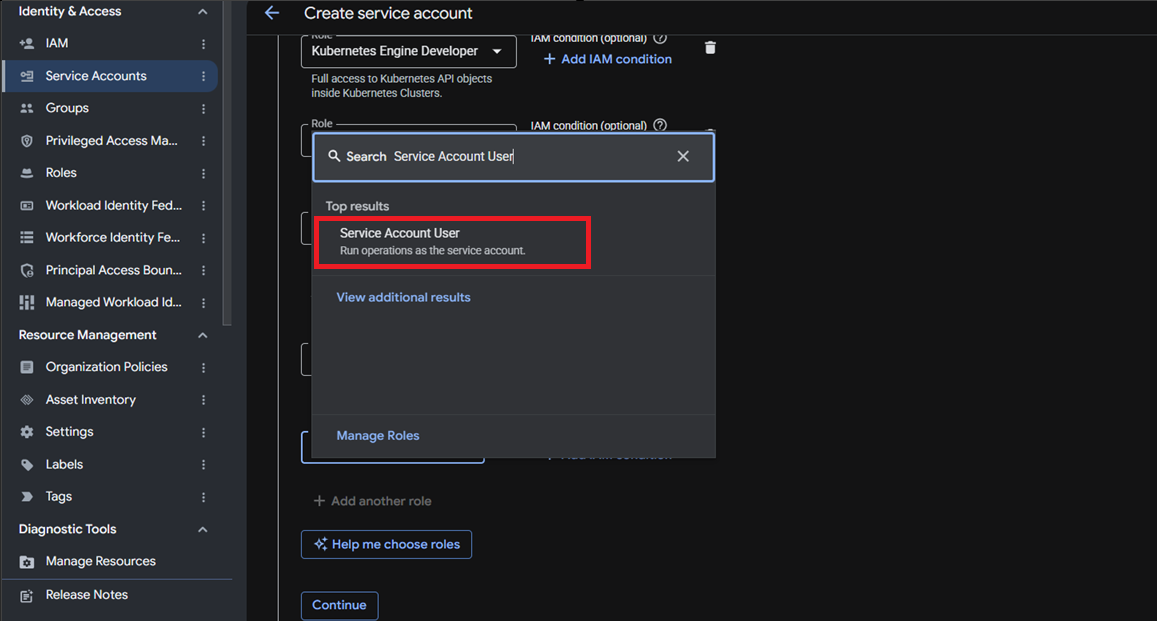Open Privileged Access Manager sidebar item

coord(111,141)
